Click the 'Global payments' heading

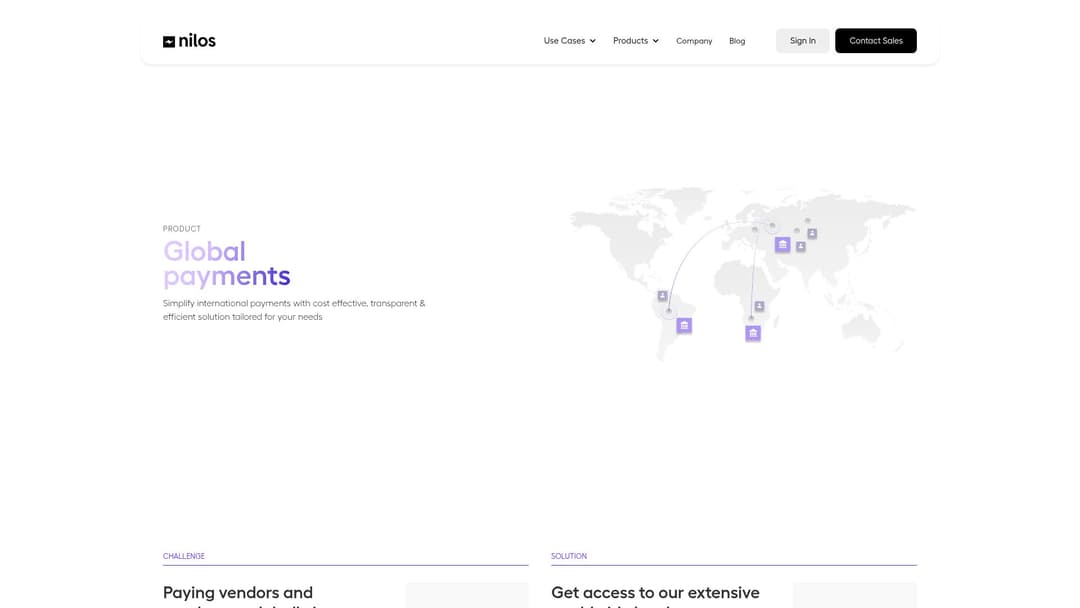[x=227, y=264]
